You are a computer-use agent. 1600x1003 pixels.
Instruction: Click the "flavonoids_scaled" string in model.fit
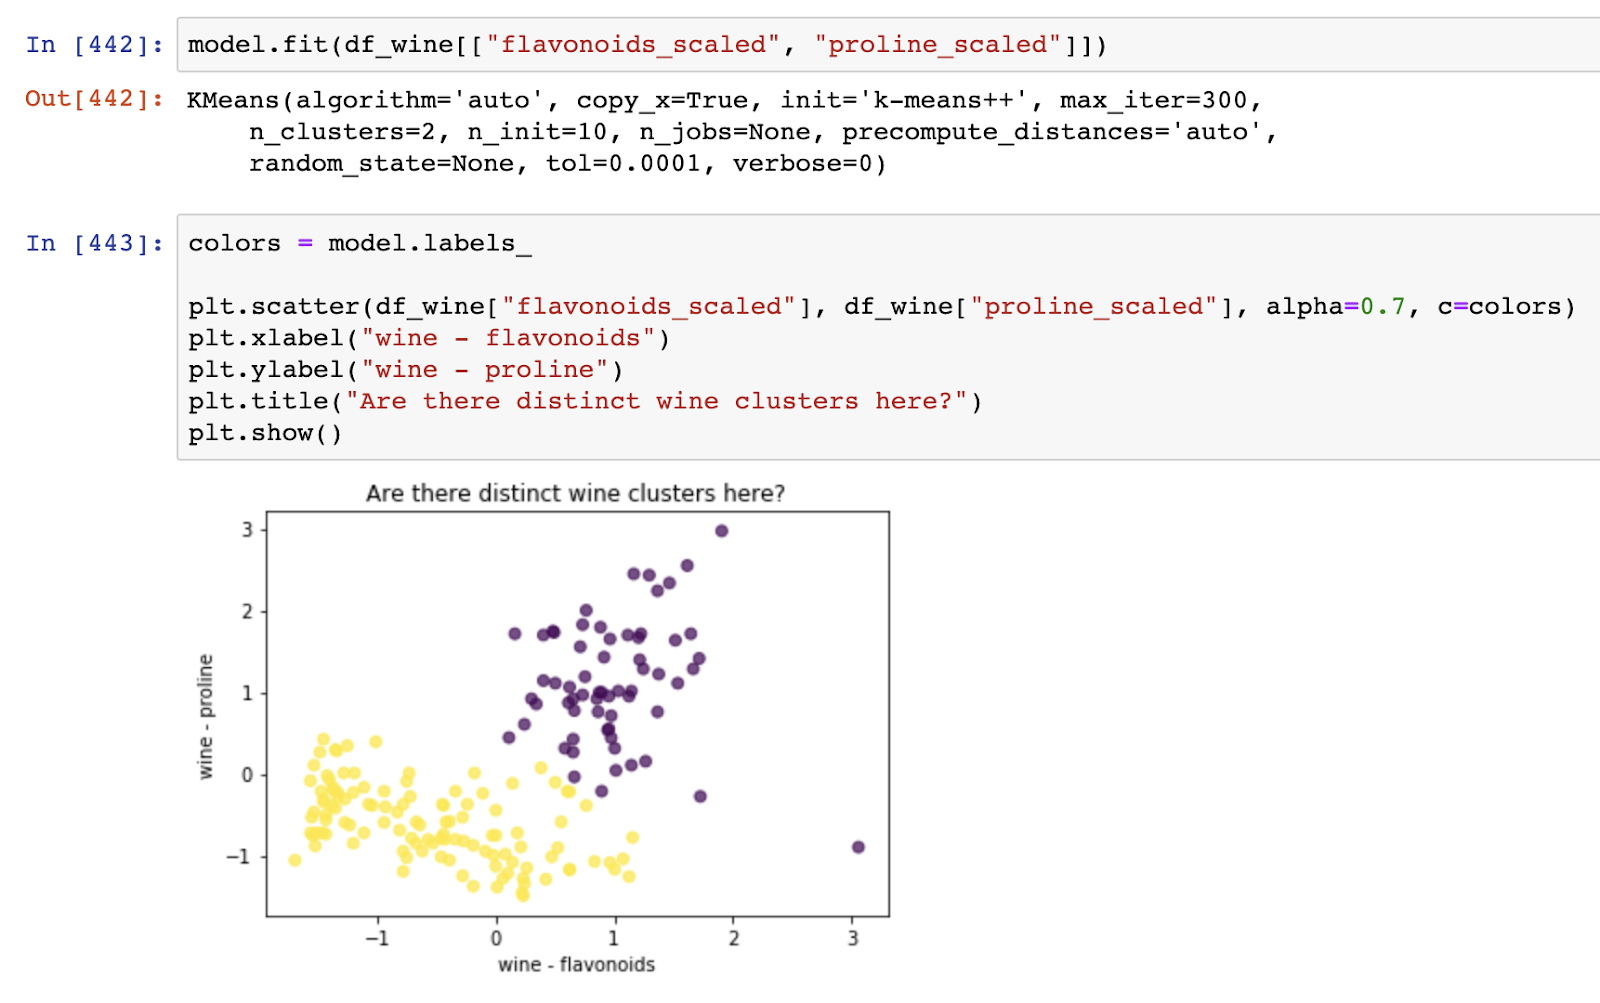[633, 45]
